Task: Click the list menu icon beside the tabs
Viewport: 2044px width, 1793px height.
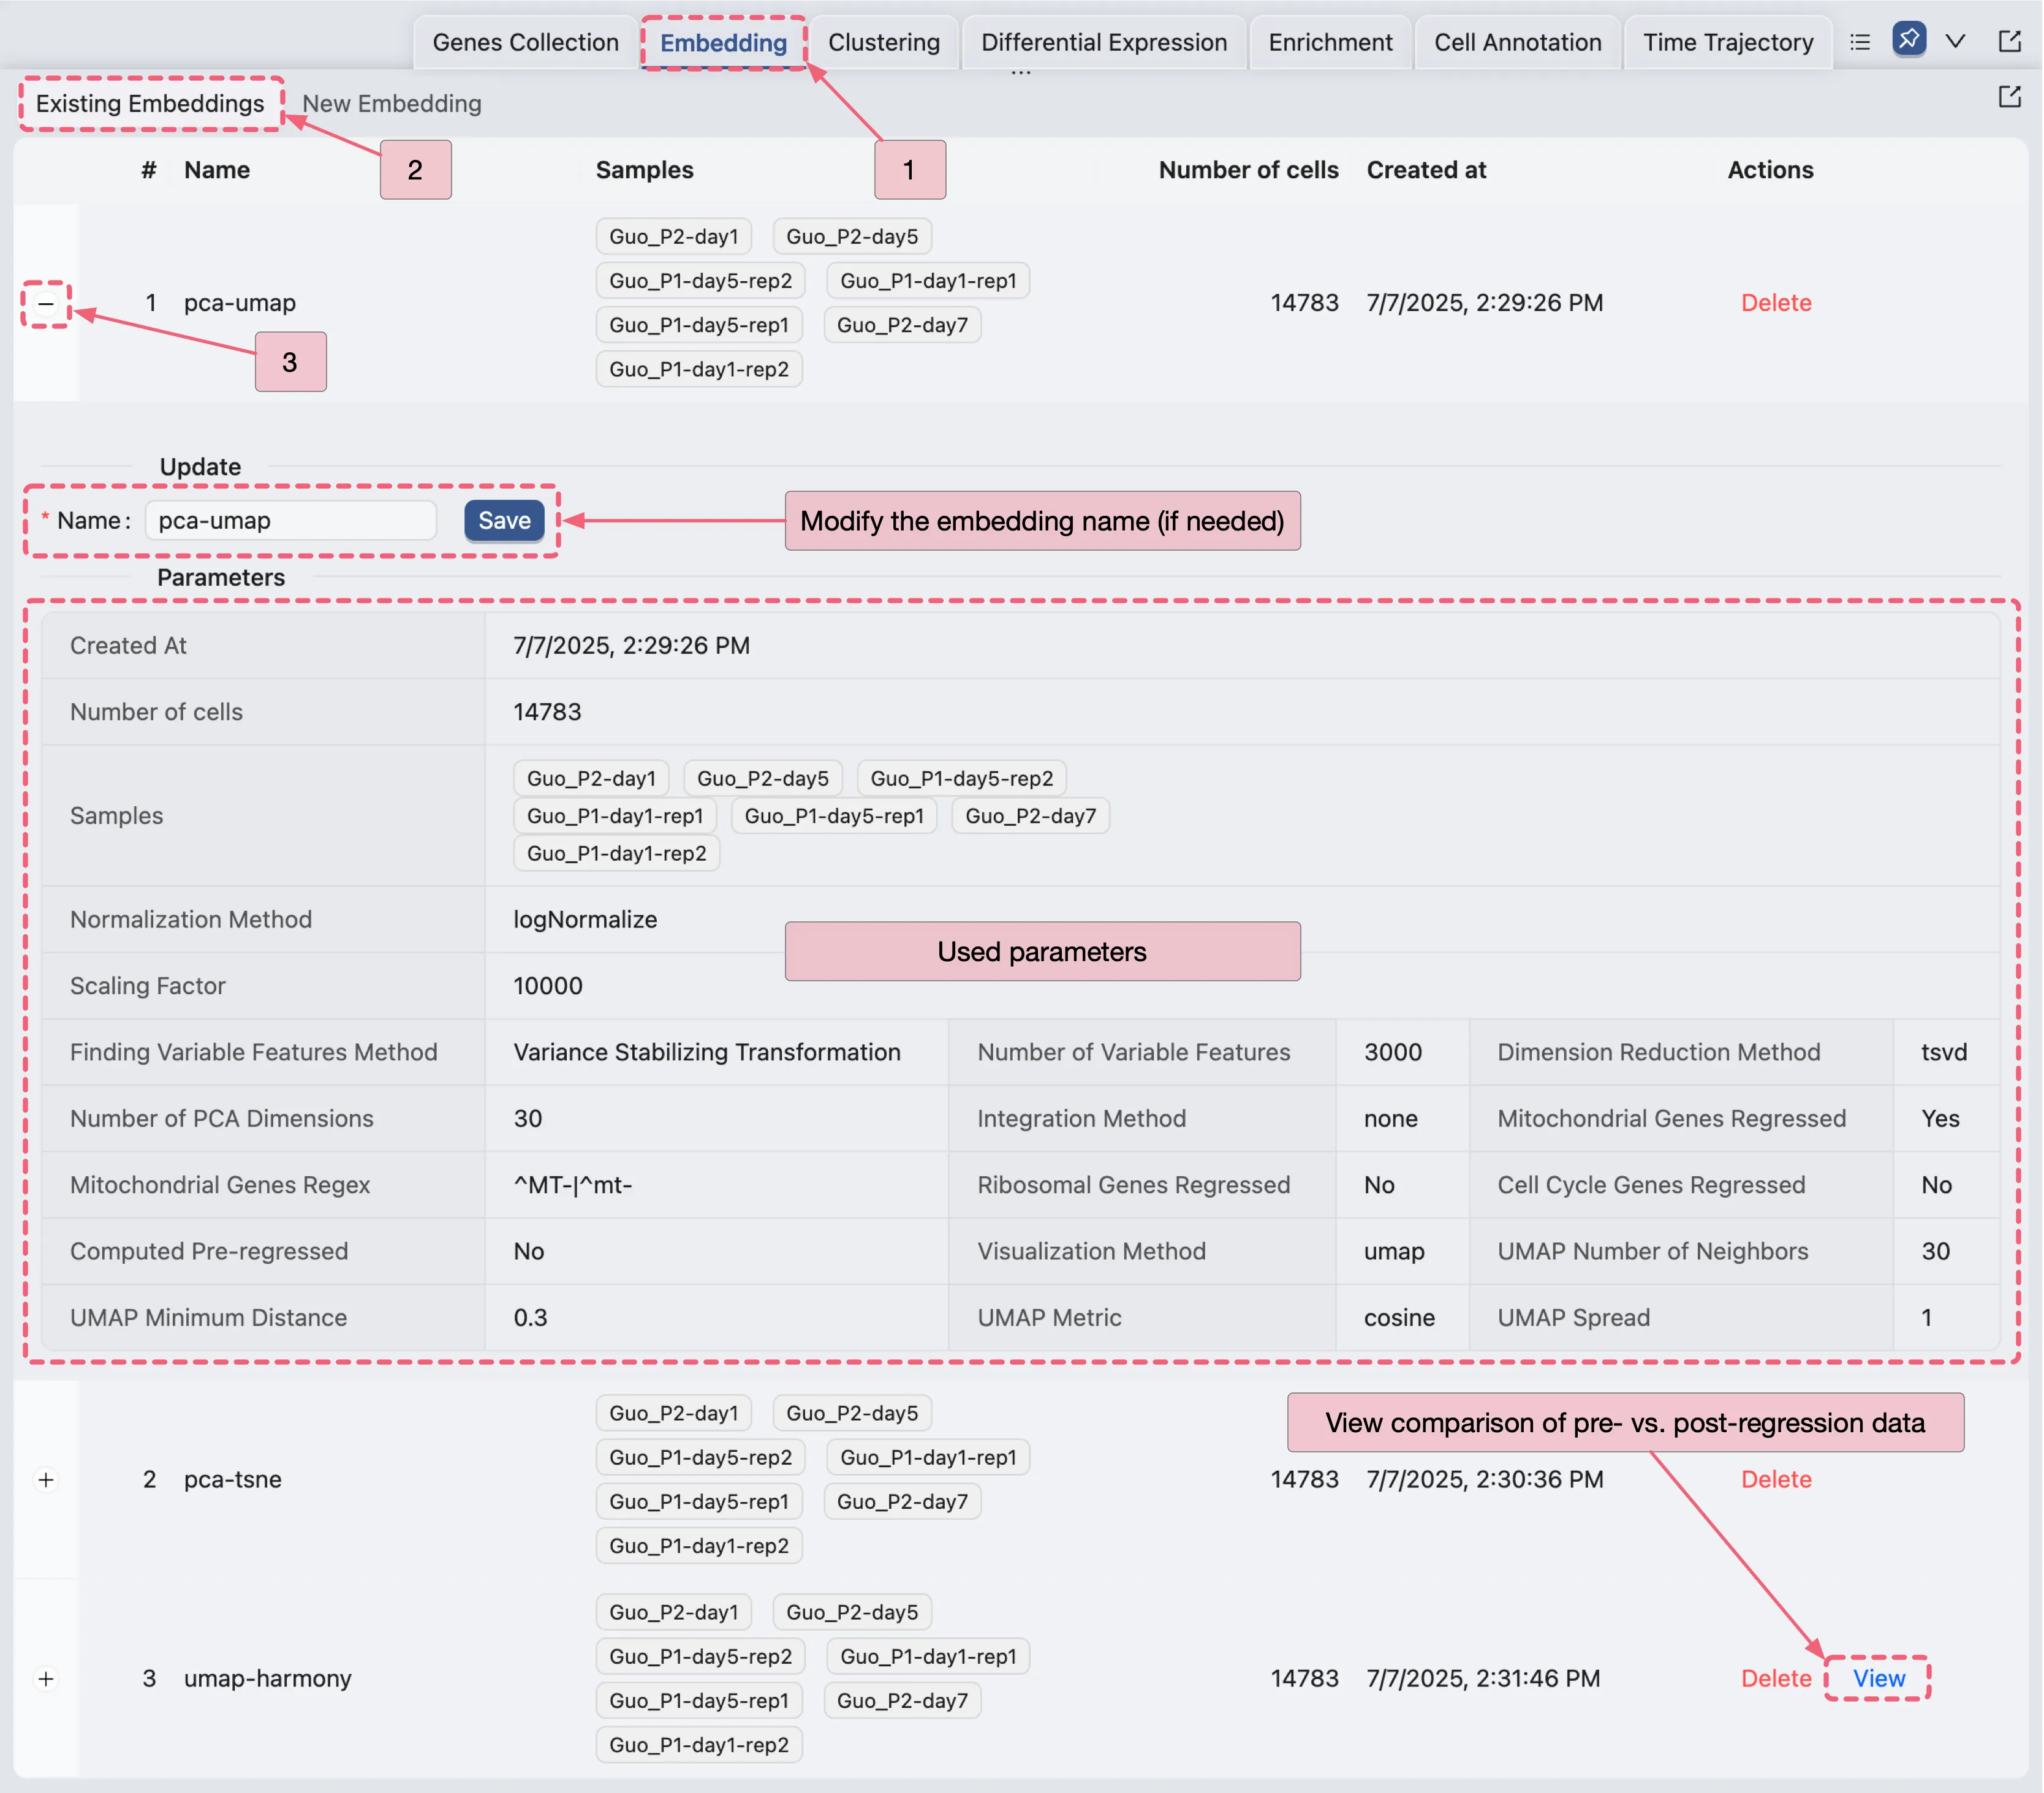Action: tap(1859, 42)
